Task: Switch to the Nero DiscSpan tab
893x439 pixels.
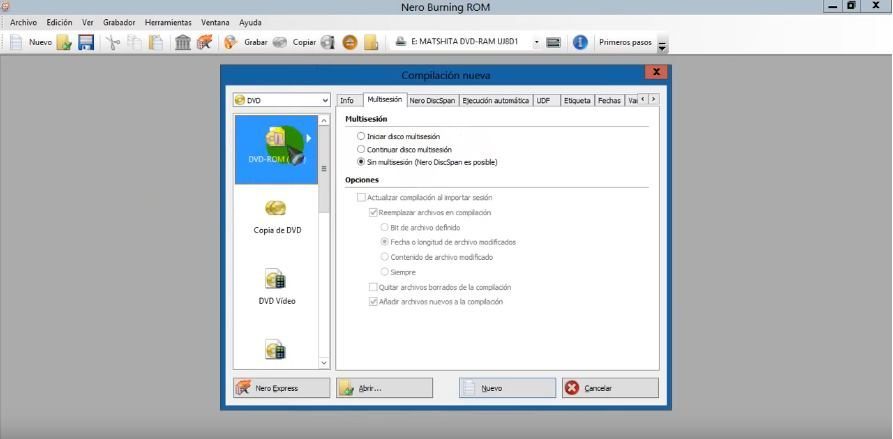Action: tap(432, 100)
